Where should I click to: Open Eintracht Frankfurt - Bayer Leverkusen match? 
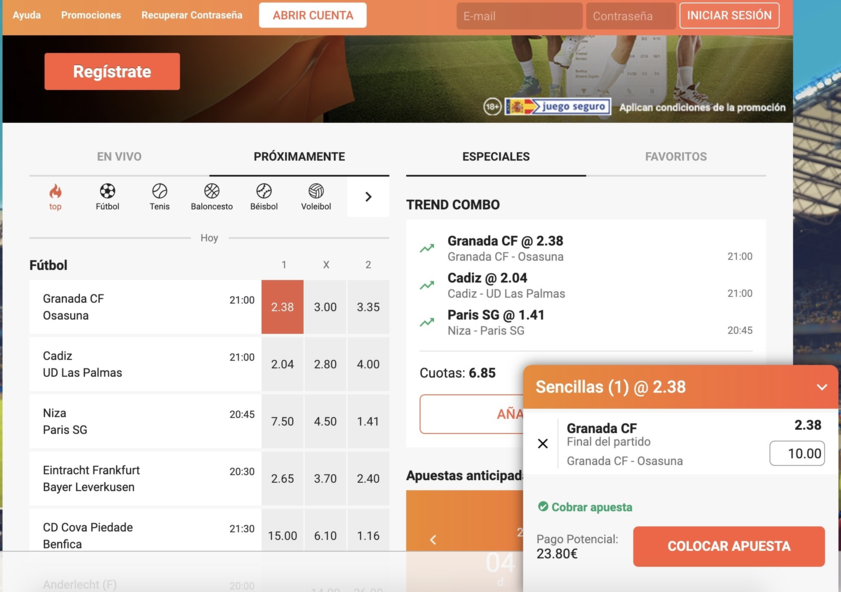point(145,478)
